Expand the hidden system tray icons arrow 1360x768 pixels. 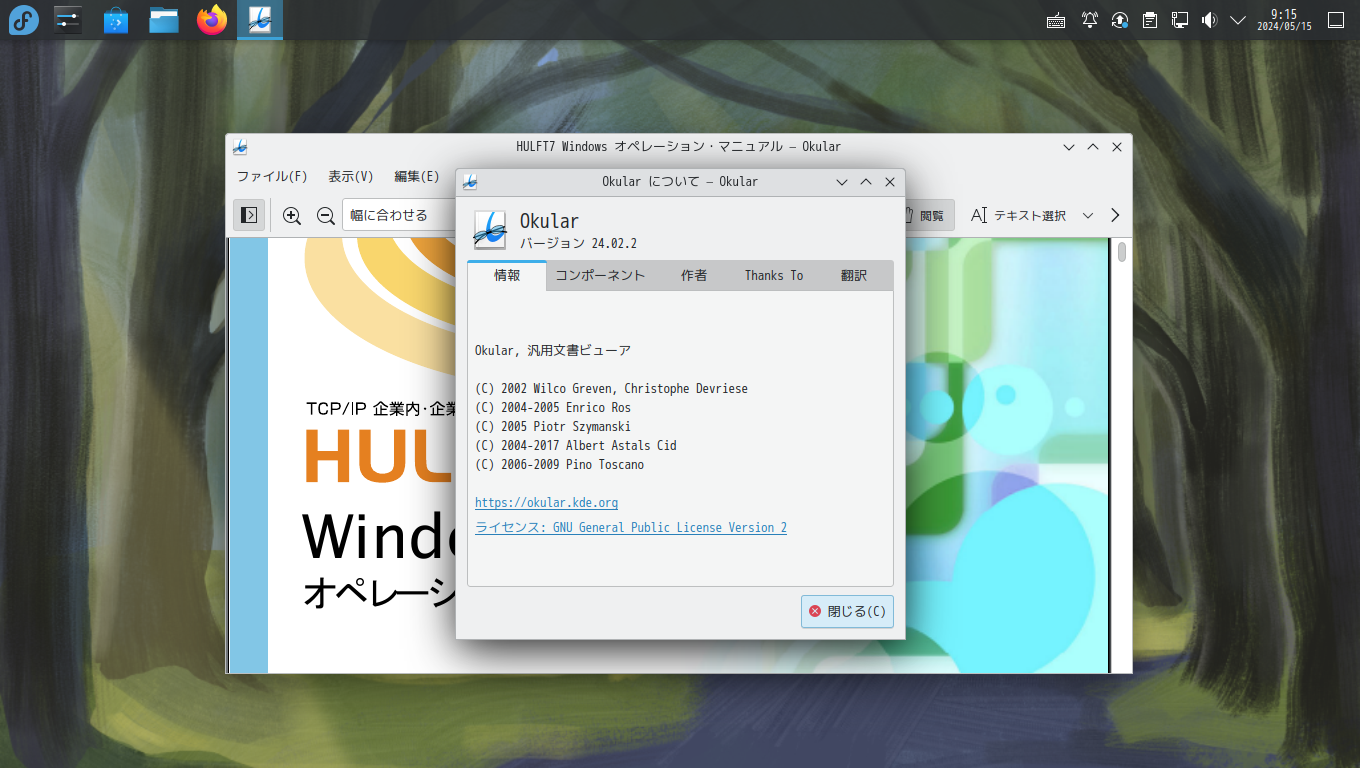point(1238,20)
